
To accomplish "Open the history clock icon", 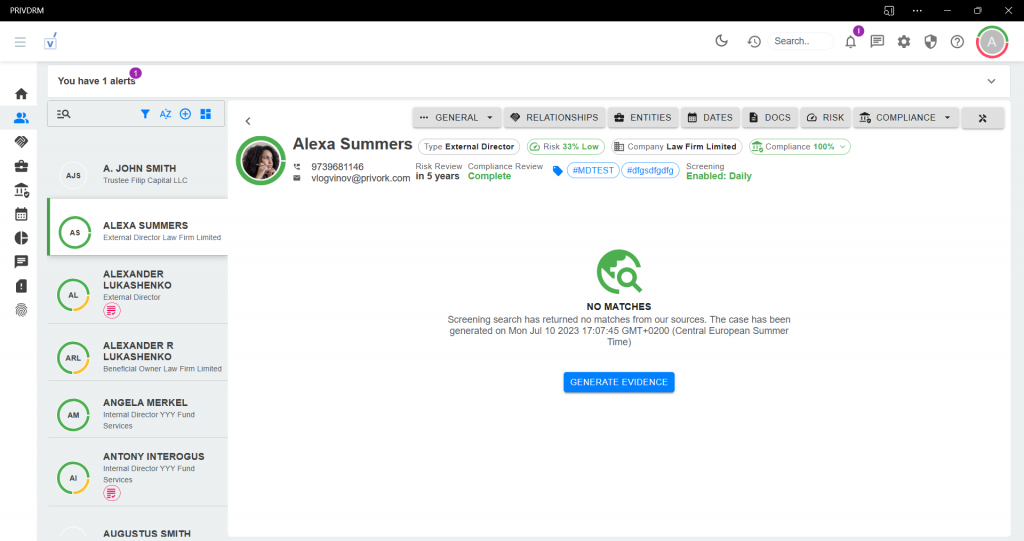I will 754,41.
